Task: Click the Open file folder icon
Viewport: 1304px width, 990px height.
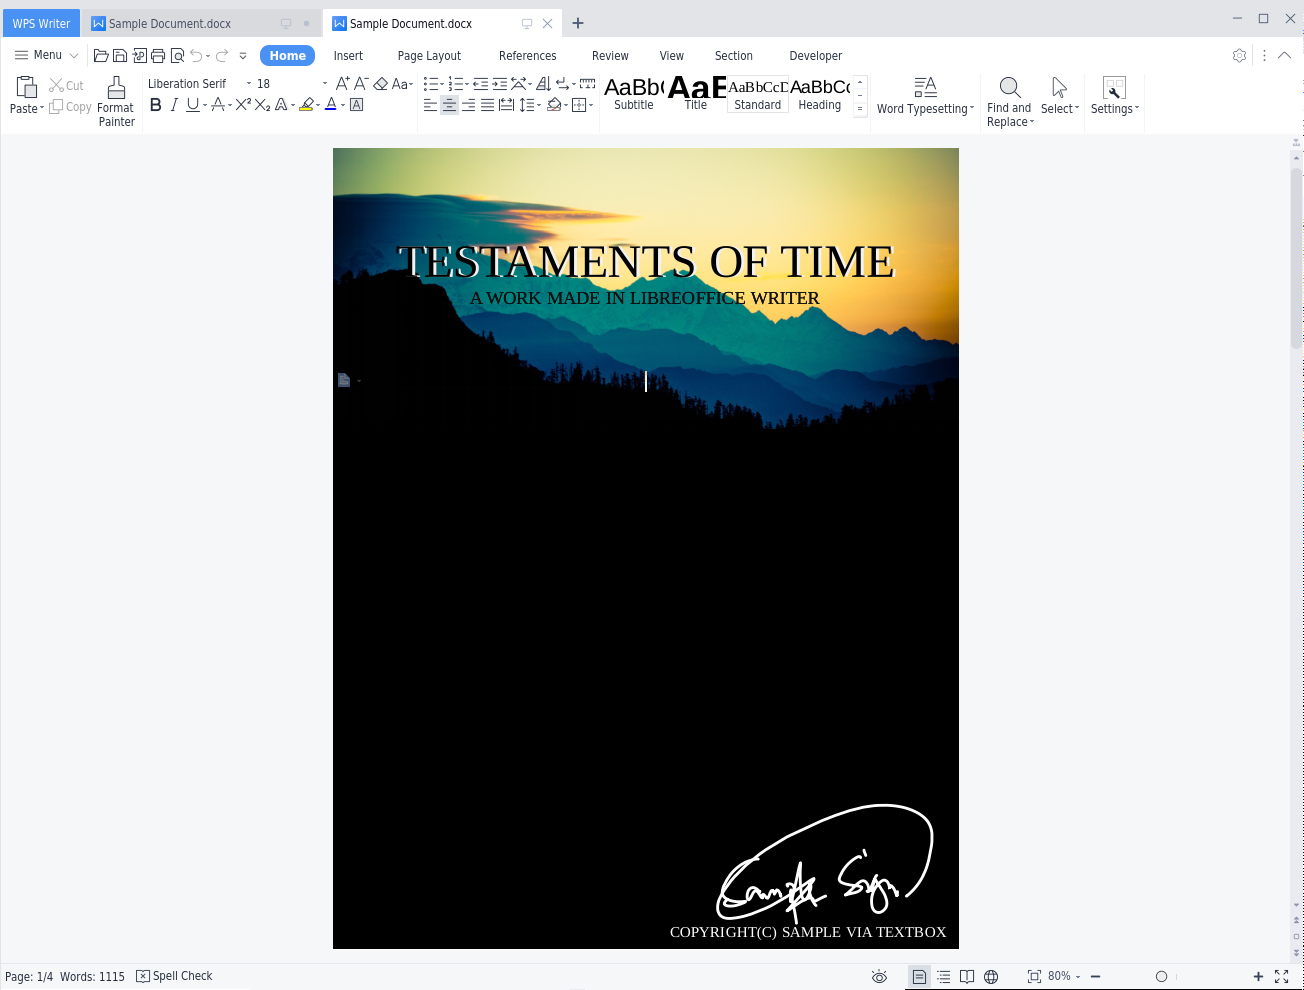Action: (x=101, y=56)
